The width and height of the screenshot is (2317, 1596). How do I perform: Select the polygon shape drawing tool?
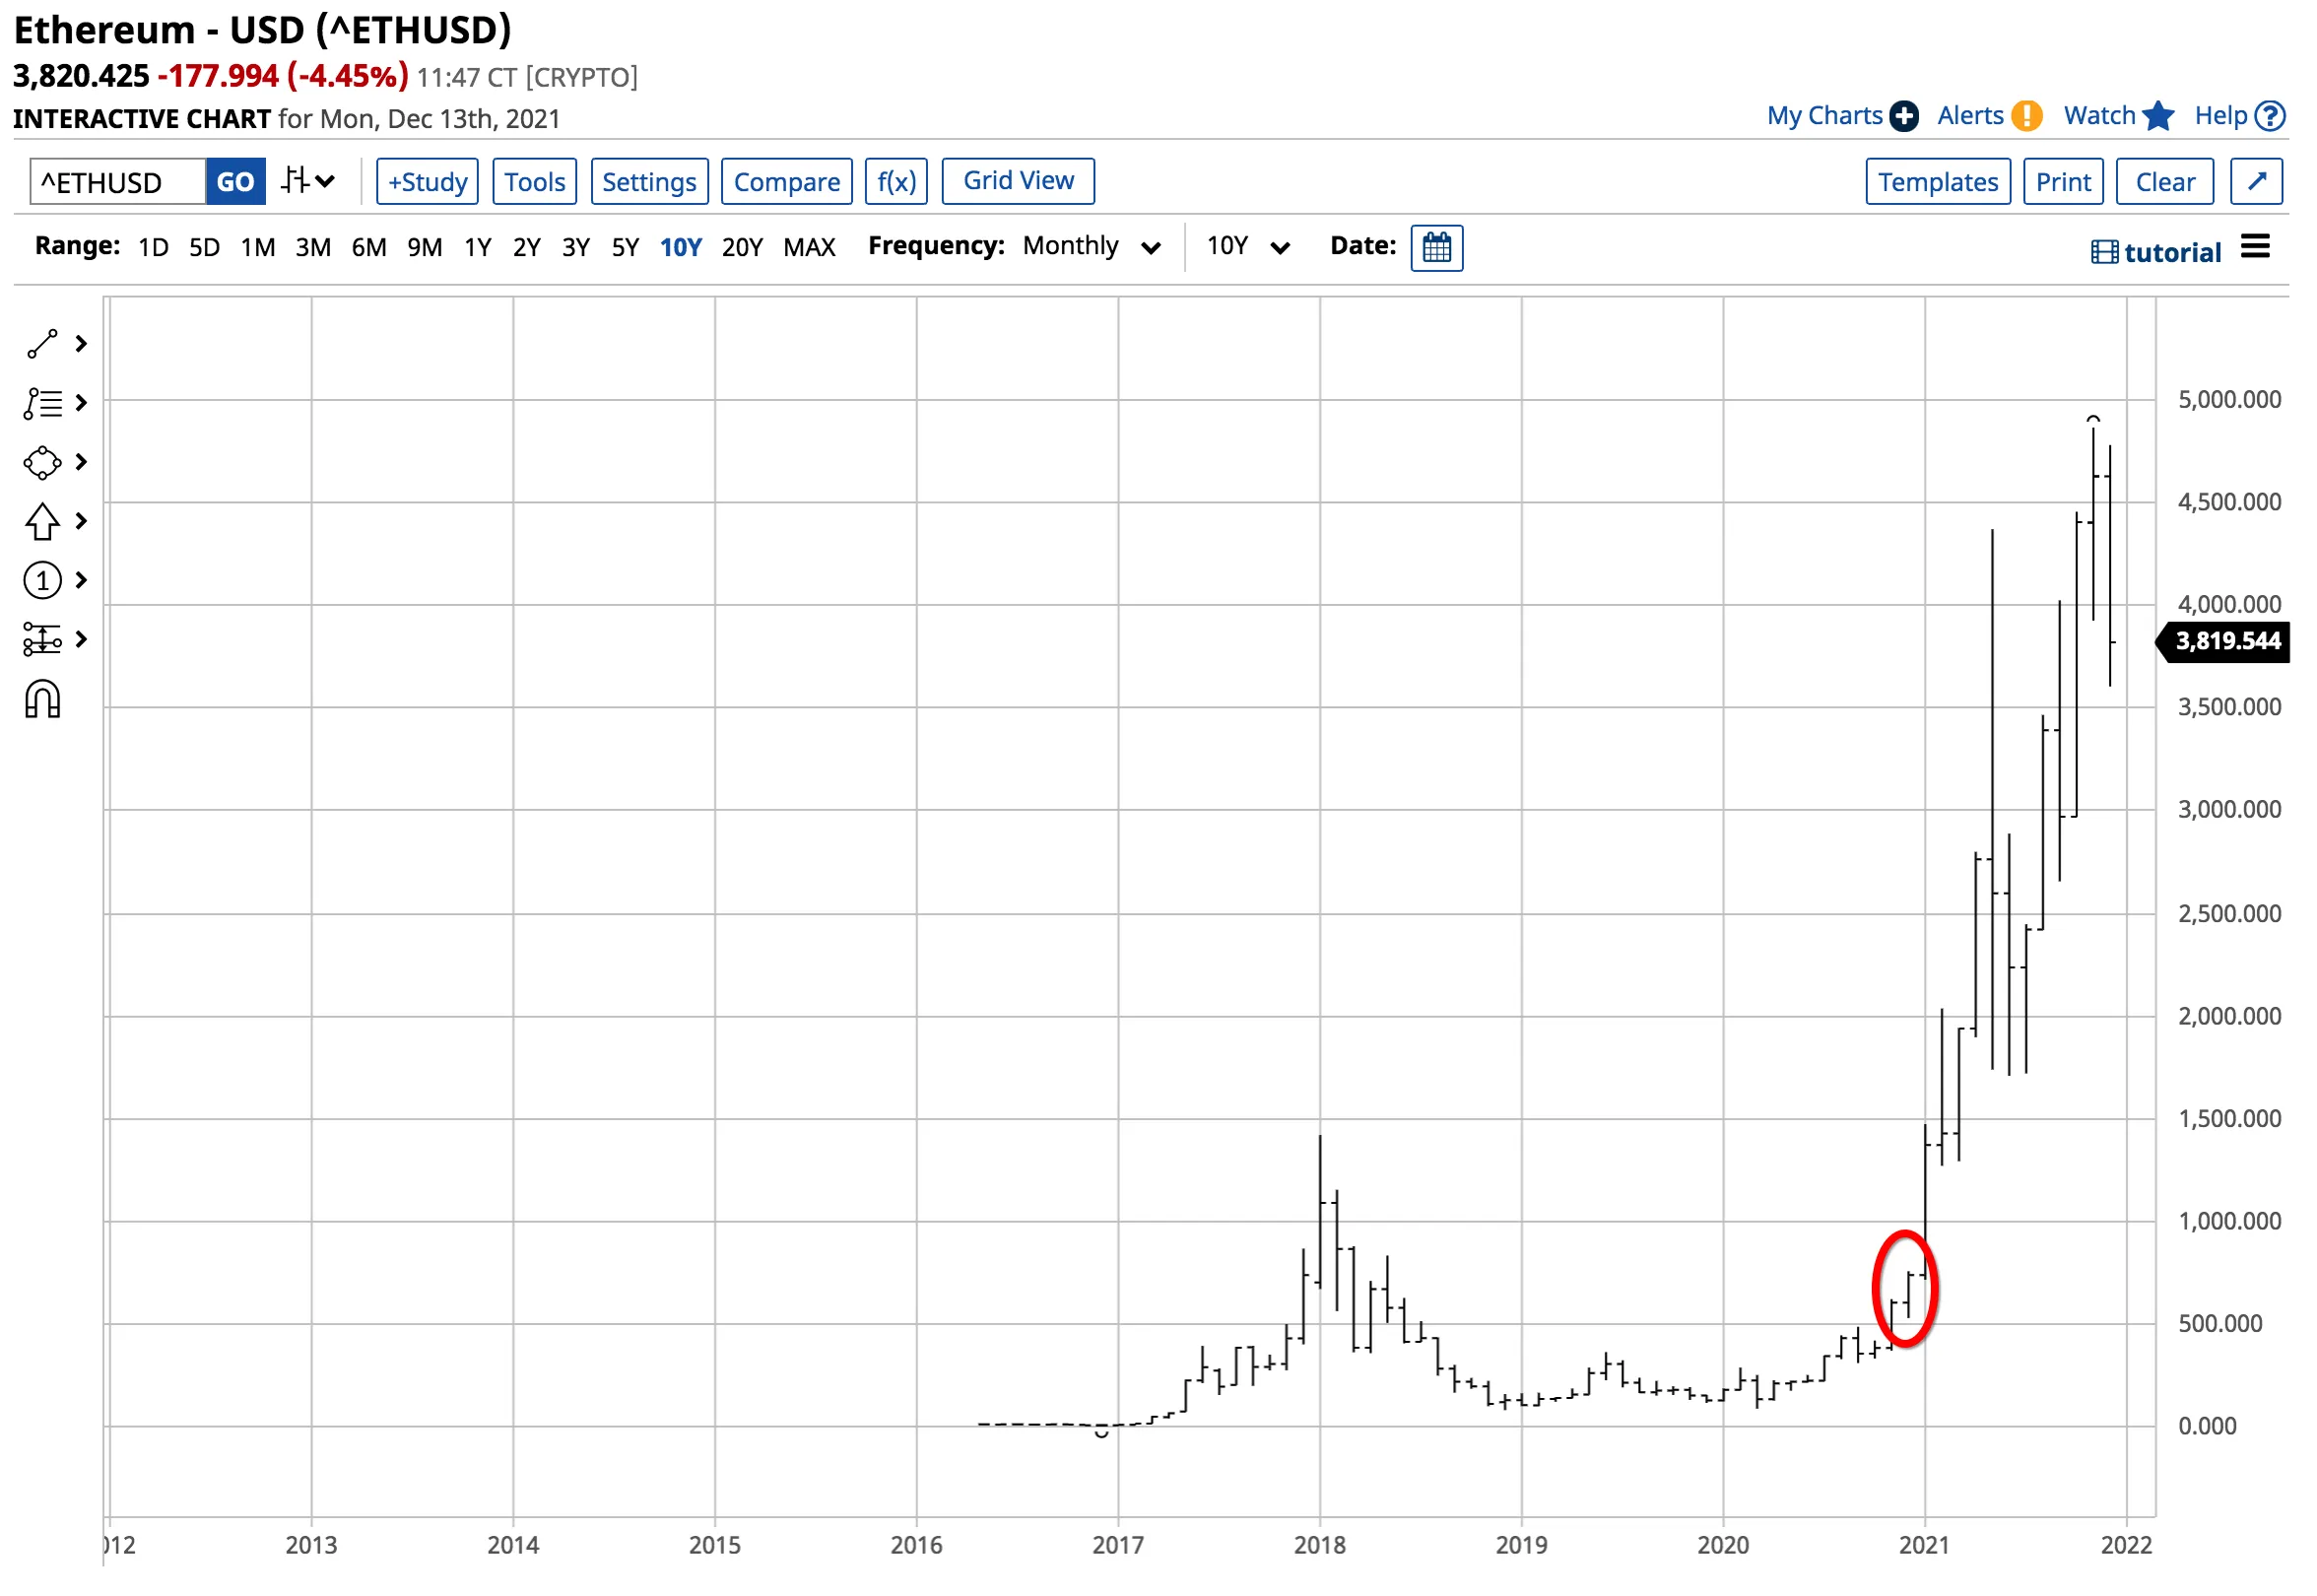(x=42, y=463)
